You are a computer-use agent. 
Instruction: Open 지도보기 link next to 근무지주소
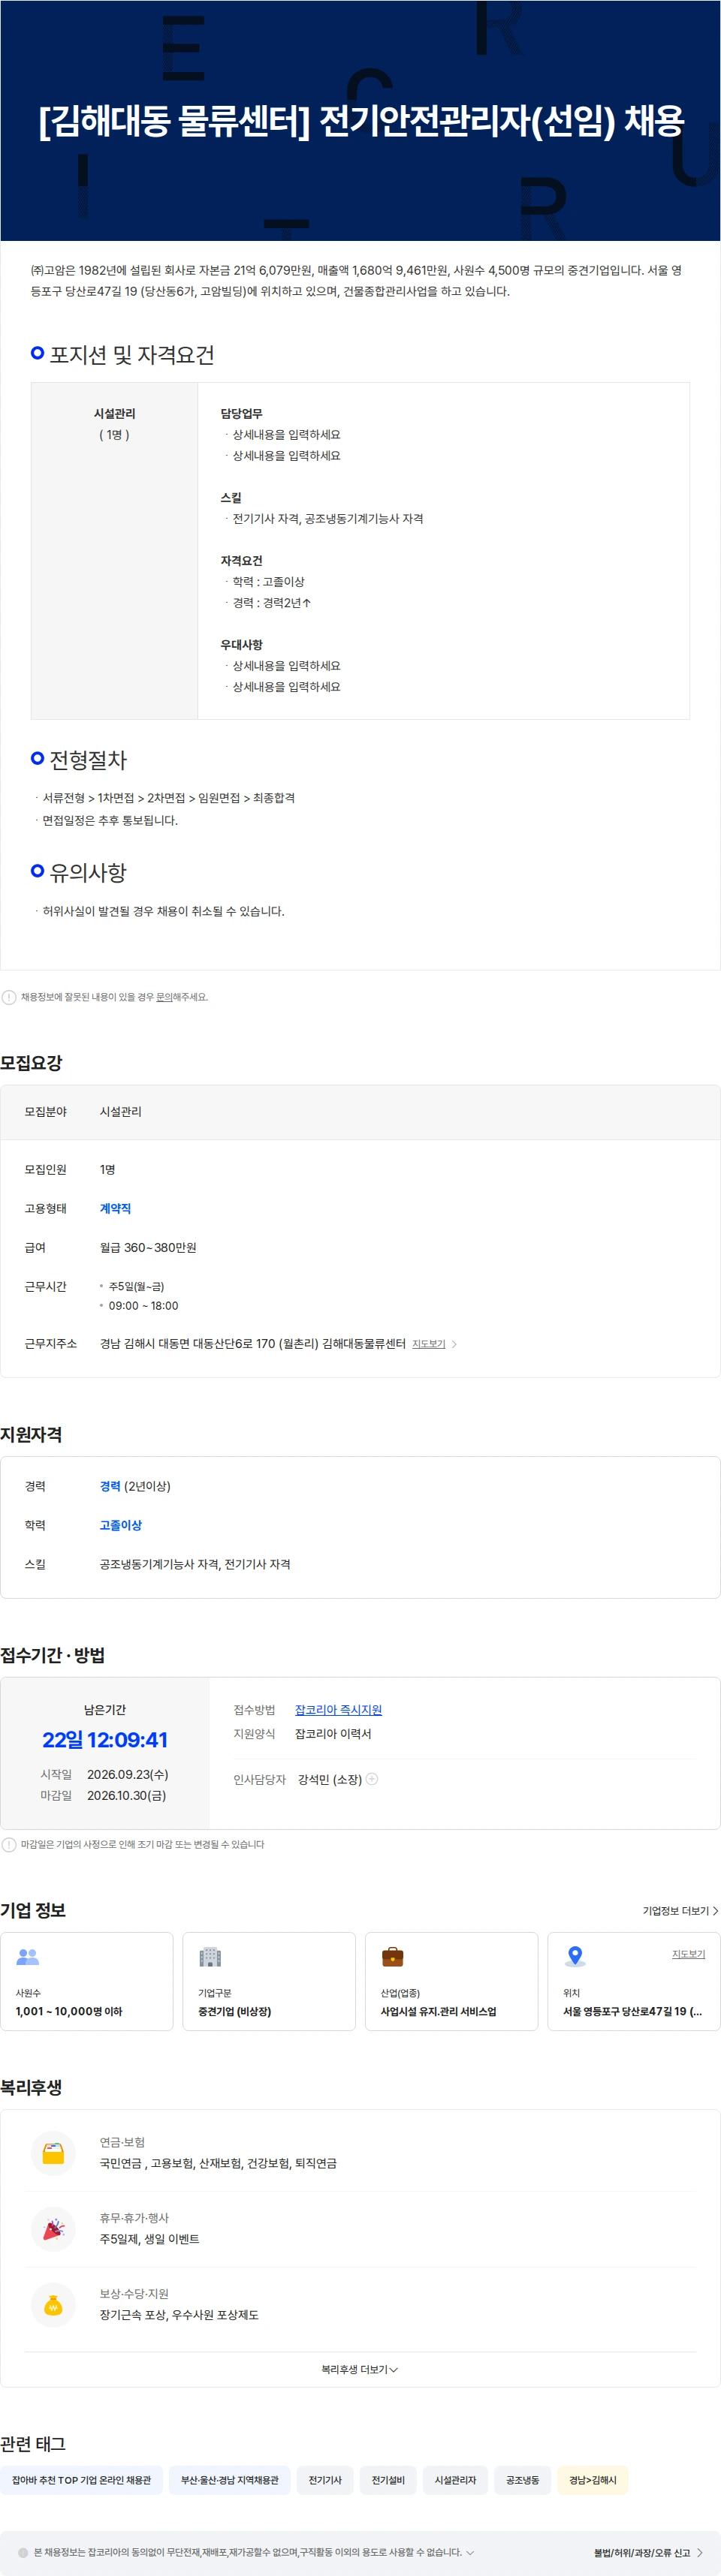coord(428,1344)
